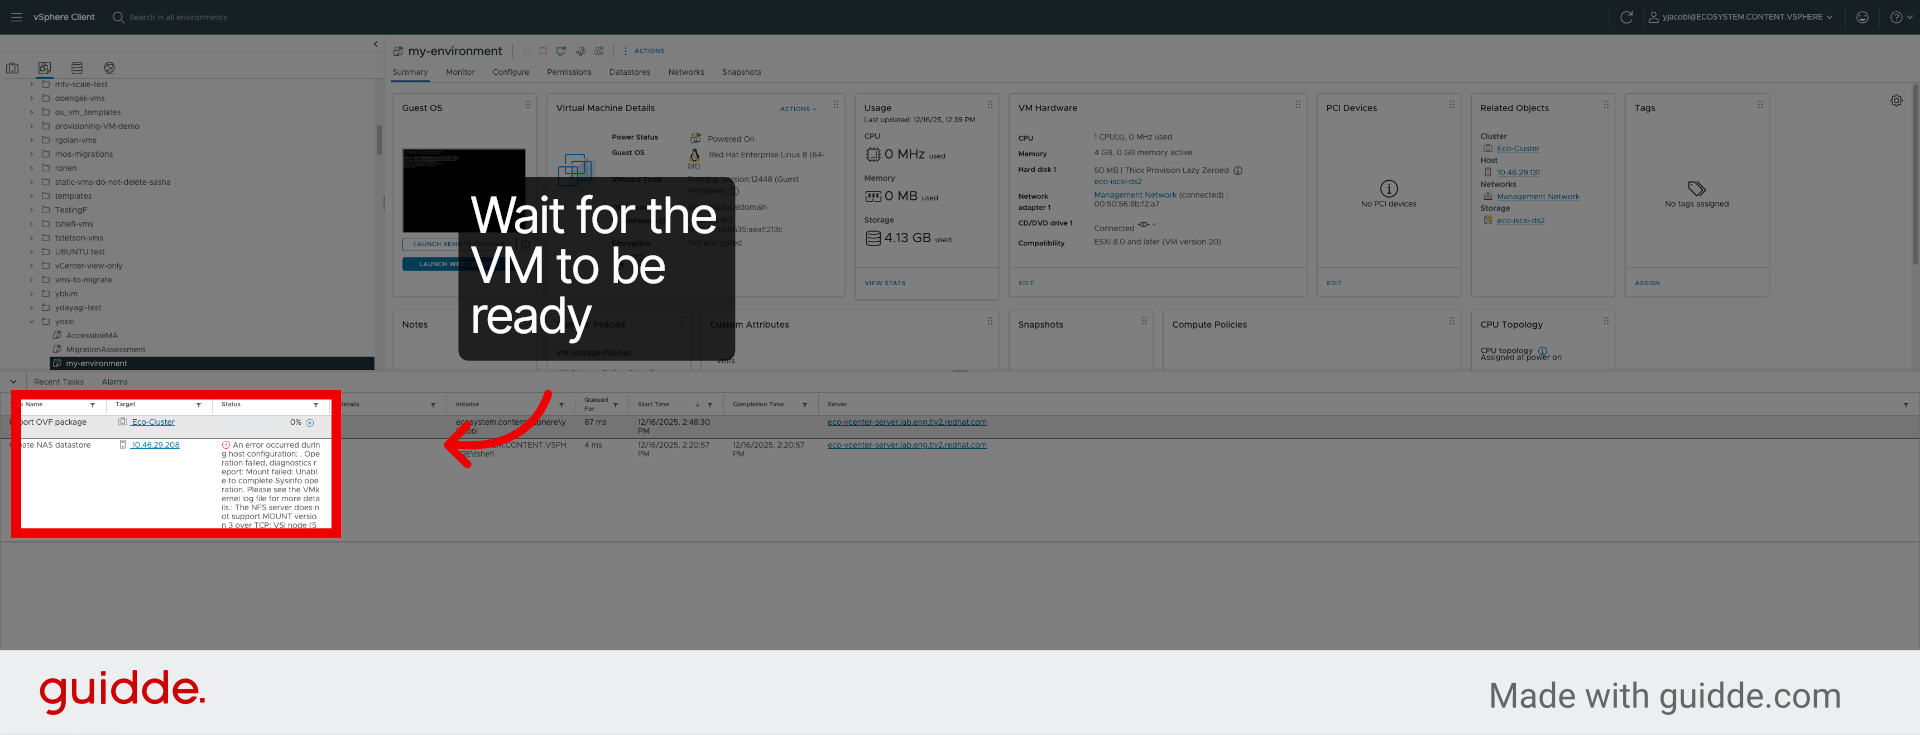Click ASSIGN in the Tags card

click(1647, 283)
